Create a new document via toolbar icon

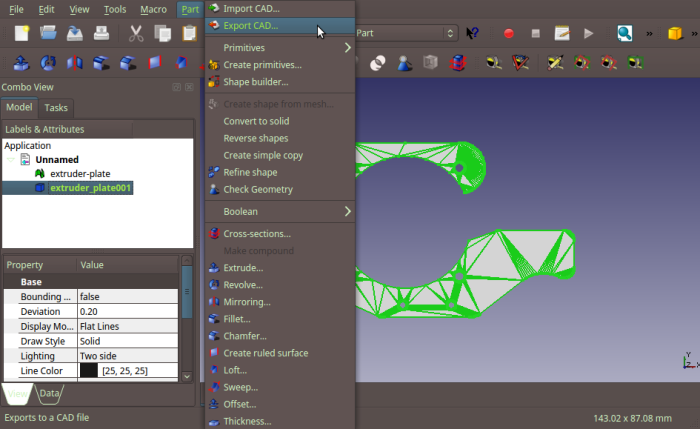coord(21,33)
